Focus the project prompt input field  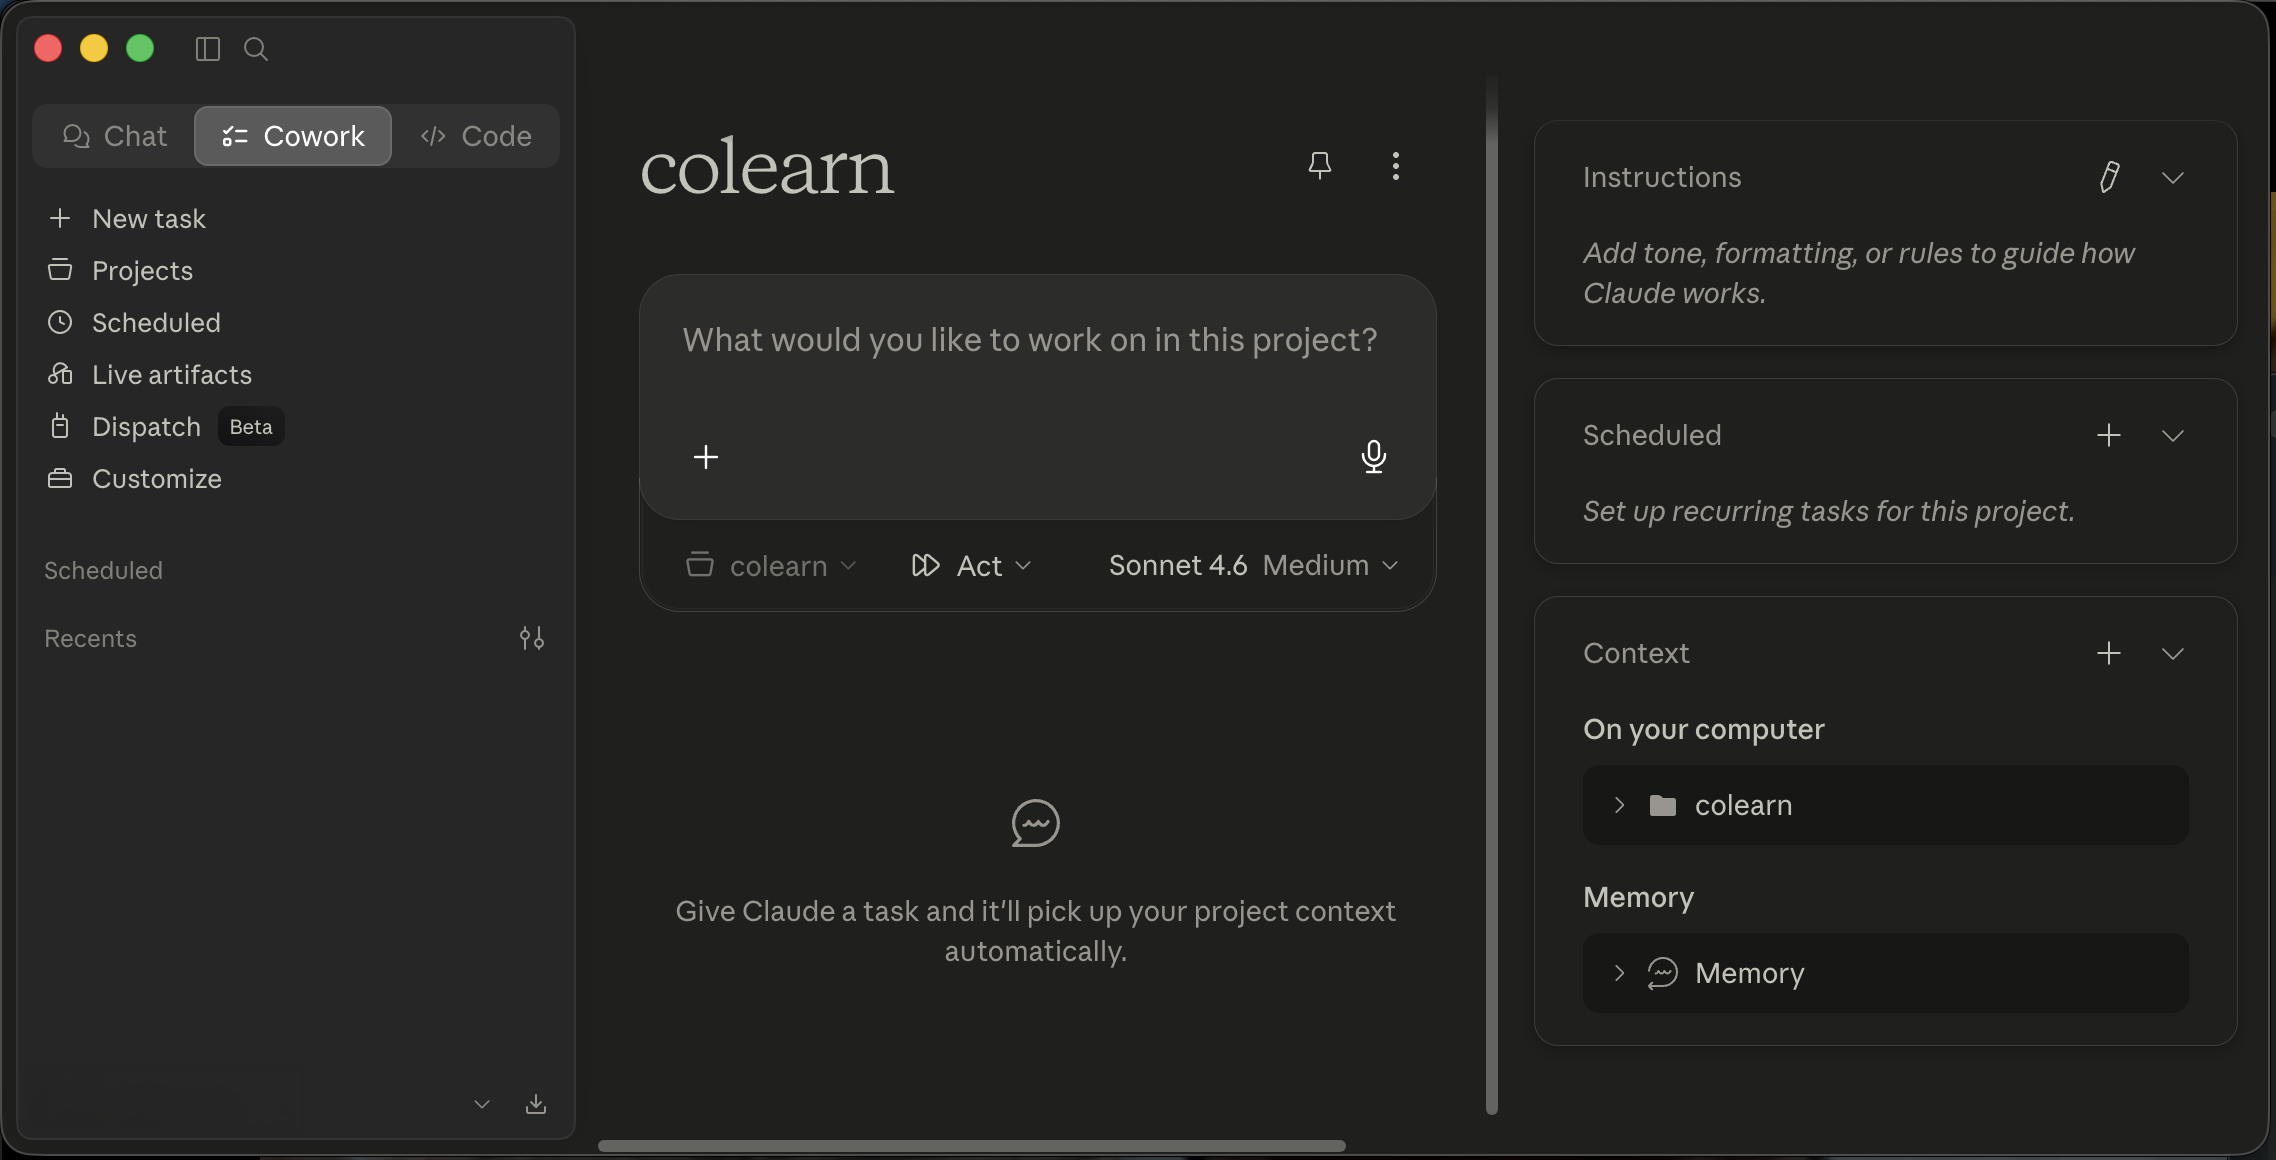(1030, 341)
